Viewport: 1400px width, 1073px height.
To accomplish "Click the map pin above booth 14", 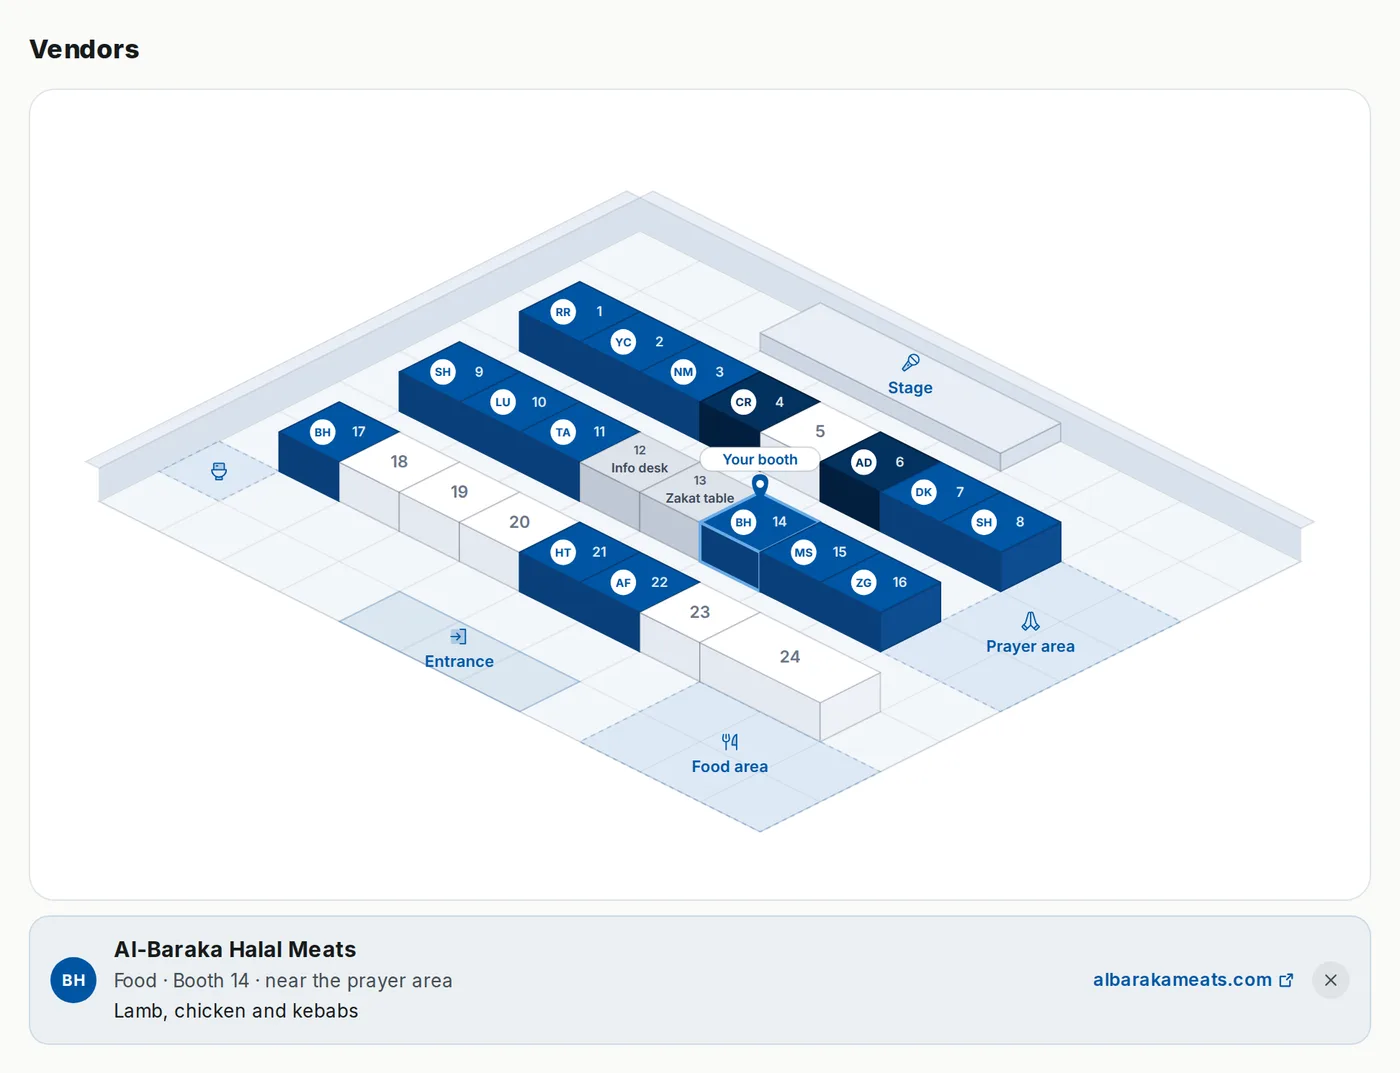I will tap(760, 486).
